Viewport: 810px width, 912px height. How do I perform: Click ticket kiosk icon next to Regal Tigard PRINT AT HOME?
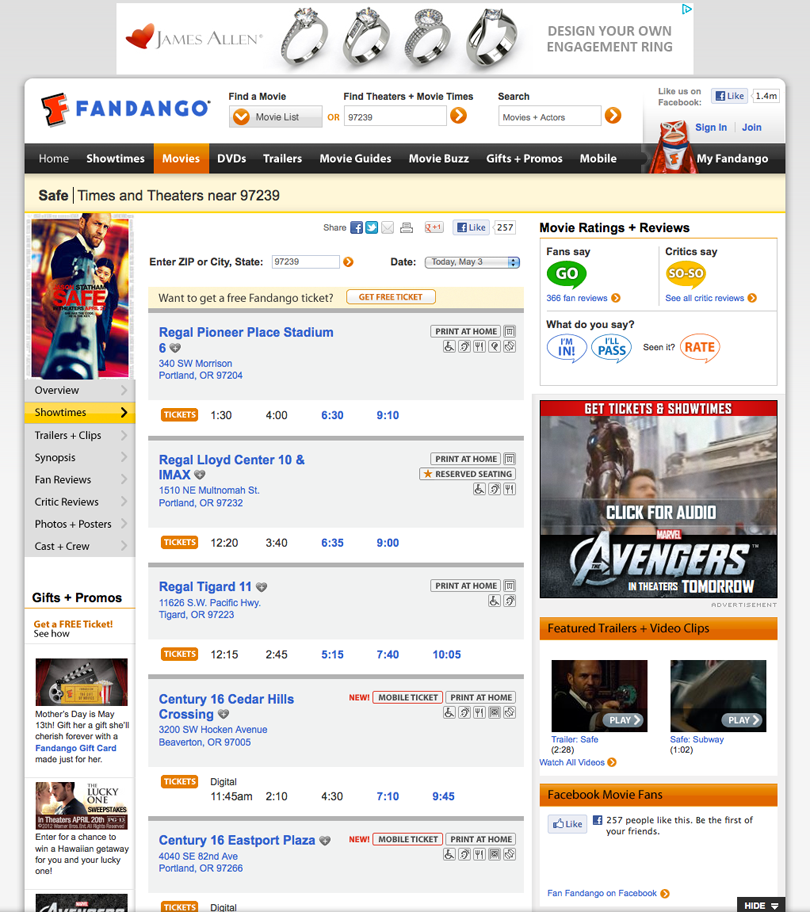(509, 586)
